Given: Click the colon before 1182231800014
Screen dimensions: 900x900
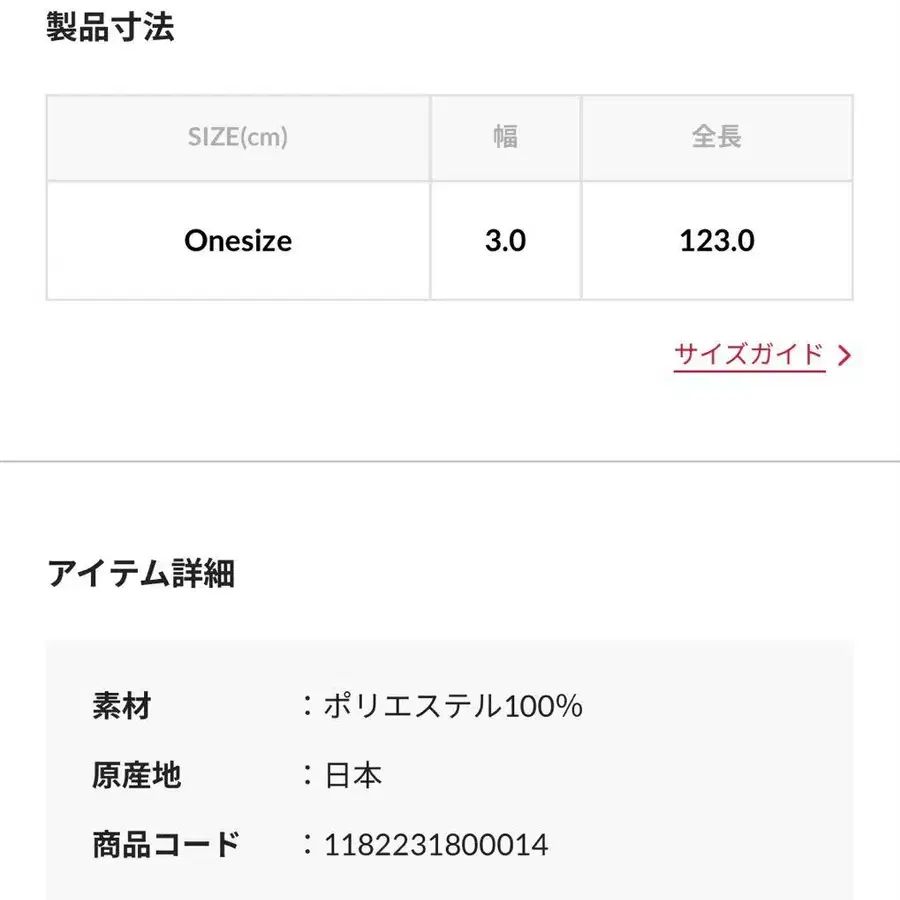Looking at the screenshot, I should [308, 845].
